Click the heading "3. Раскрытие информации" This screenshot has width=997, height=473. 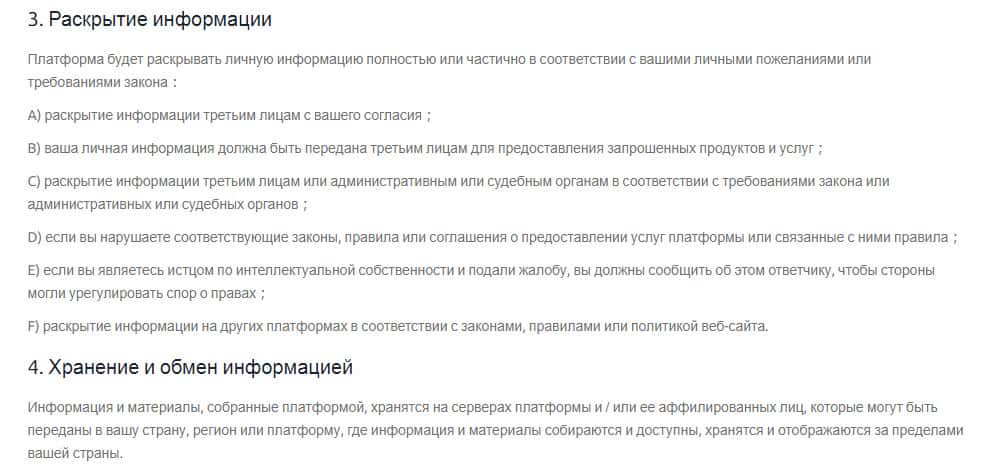coord(150,19)
